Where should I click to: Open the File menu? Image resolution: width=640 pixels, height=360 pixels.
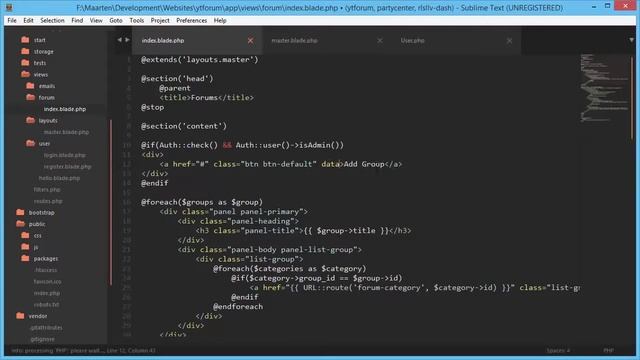pos(12,20)
